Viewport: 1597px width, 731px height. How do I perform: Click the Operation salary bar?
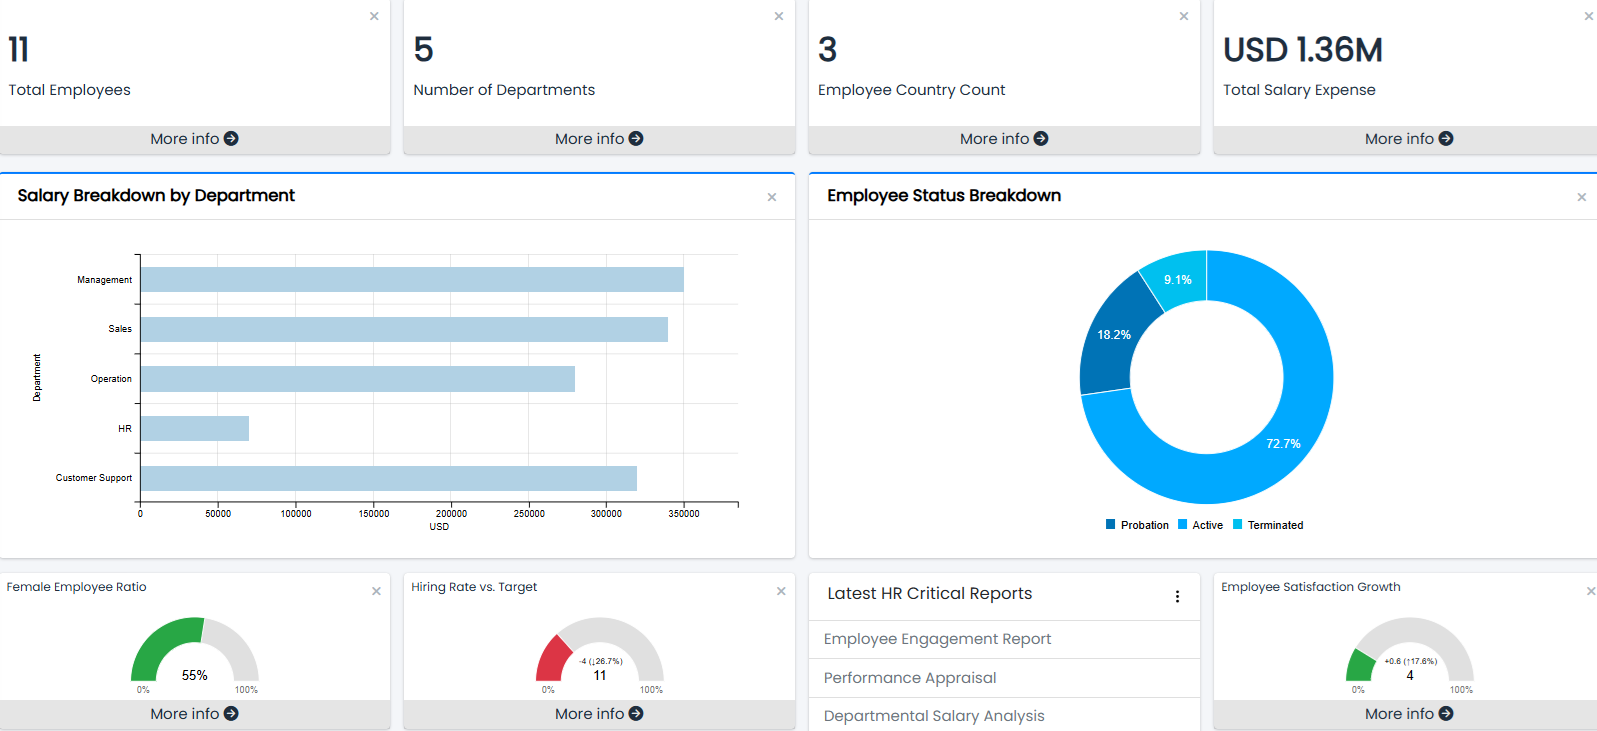(358, 379)
